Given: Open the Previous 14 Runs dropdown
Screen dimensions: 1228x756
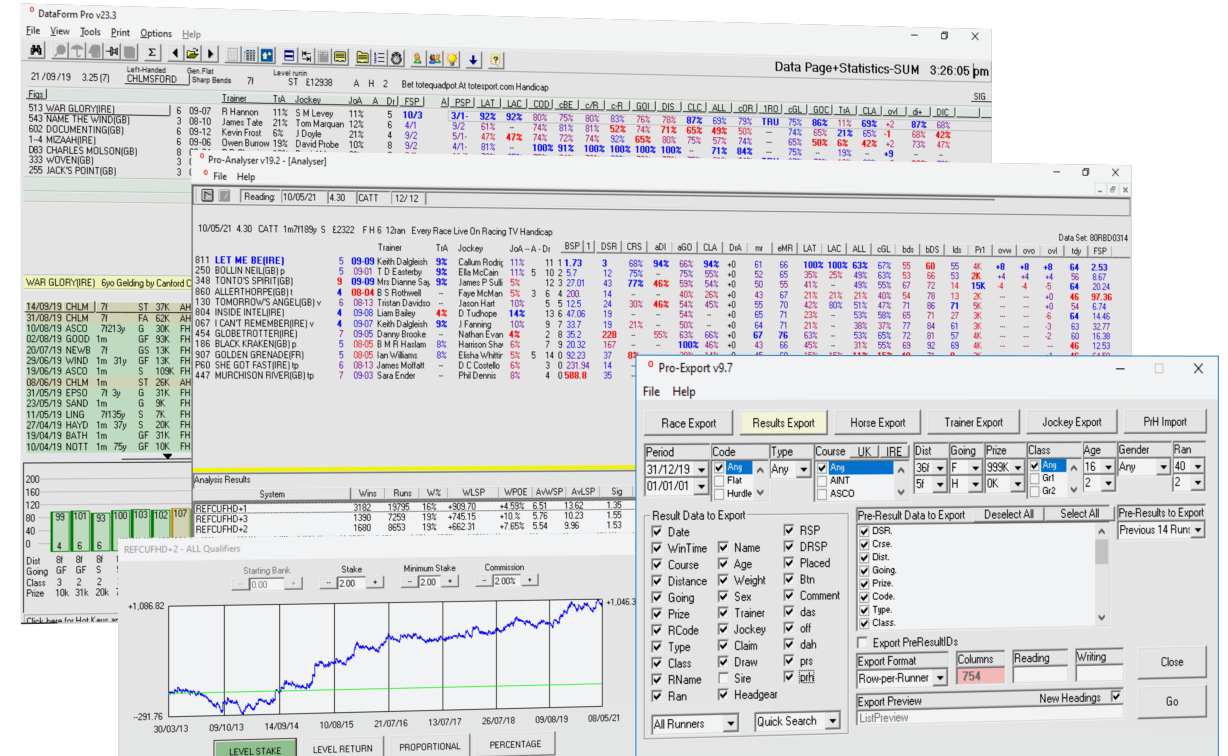Looking at the screenshot, I should point(1197,530).
